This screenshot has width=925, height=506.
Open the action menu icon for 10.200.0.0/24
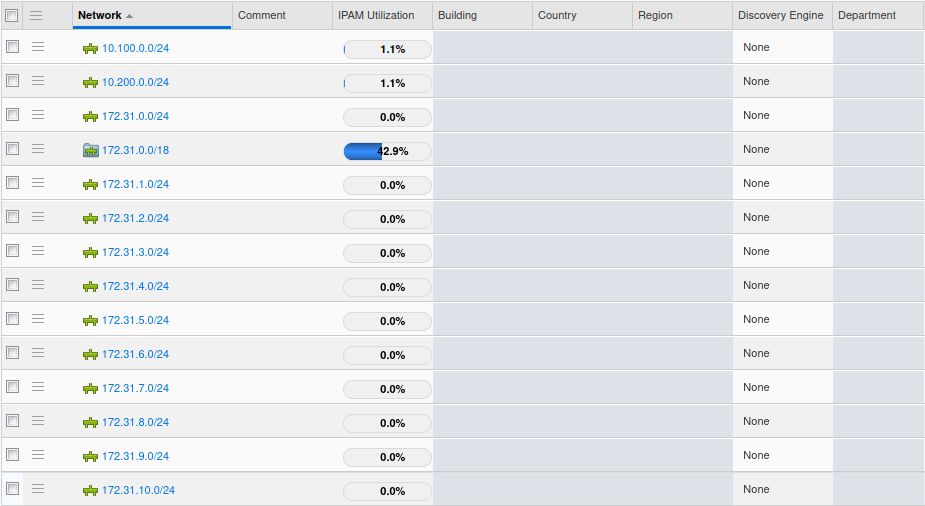(38, 81)
